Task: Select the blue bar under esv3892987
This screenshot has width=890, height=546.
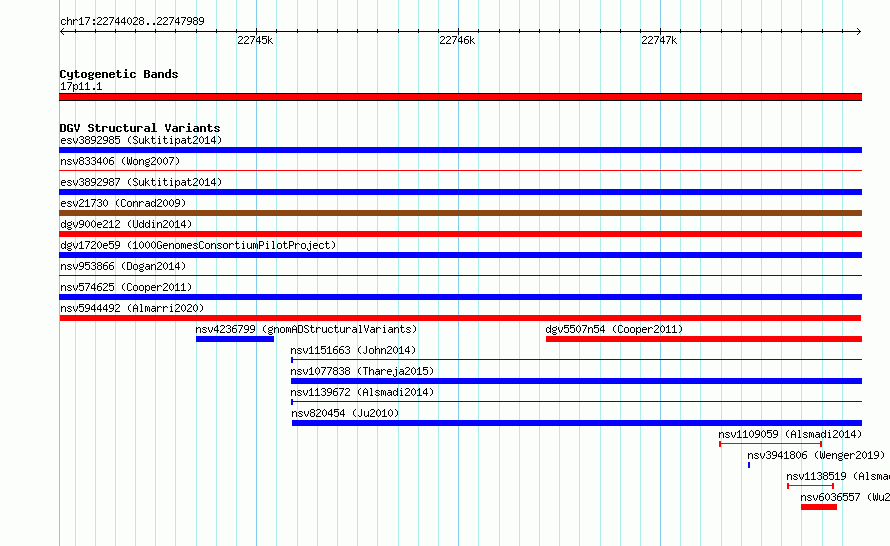Action: click(x=460, y=192)
